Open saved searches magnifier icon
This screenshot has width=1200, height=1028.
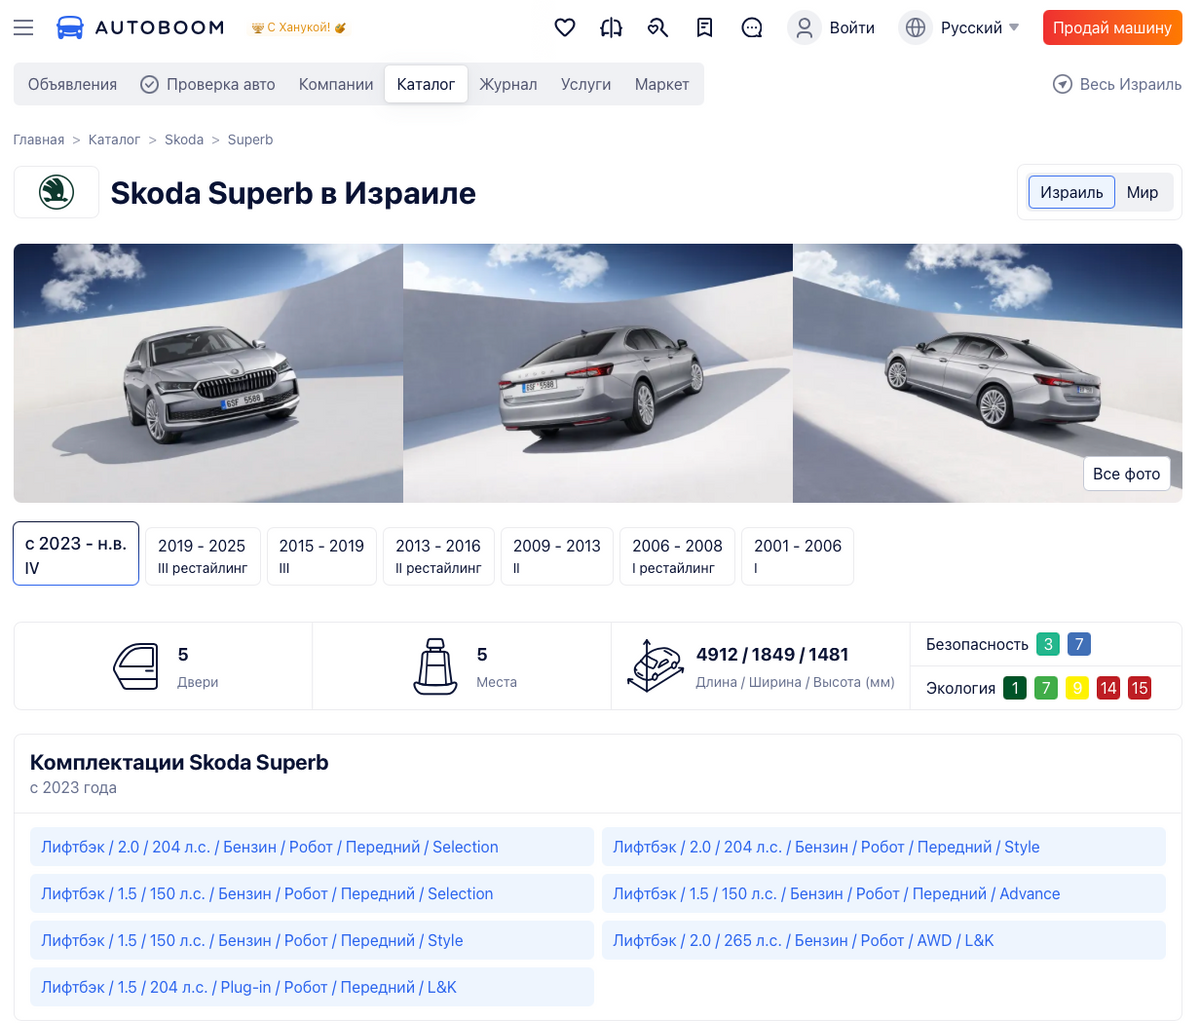[x=658, y=28]
